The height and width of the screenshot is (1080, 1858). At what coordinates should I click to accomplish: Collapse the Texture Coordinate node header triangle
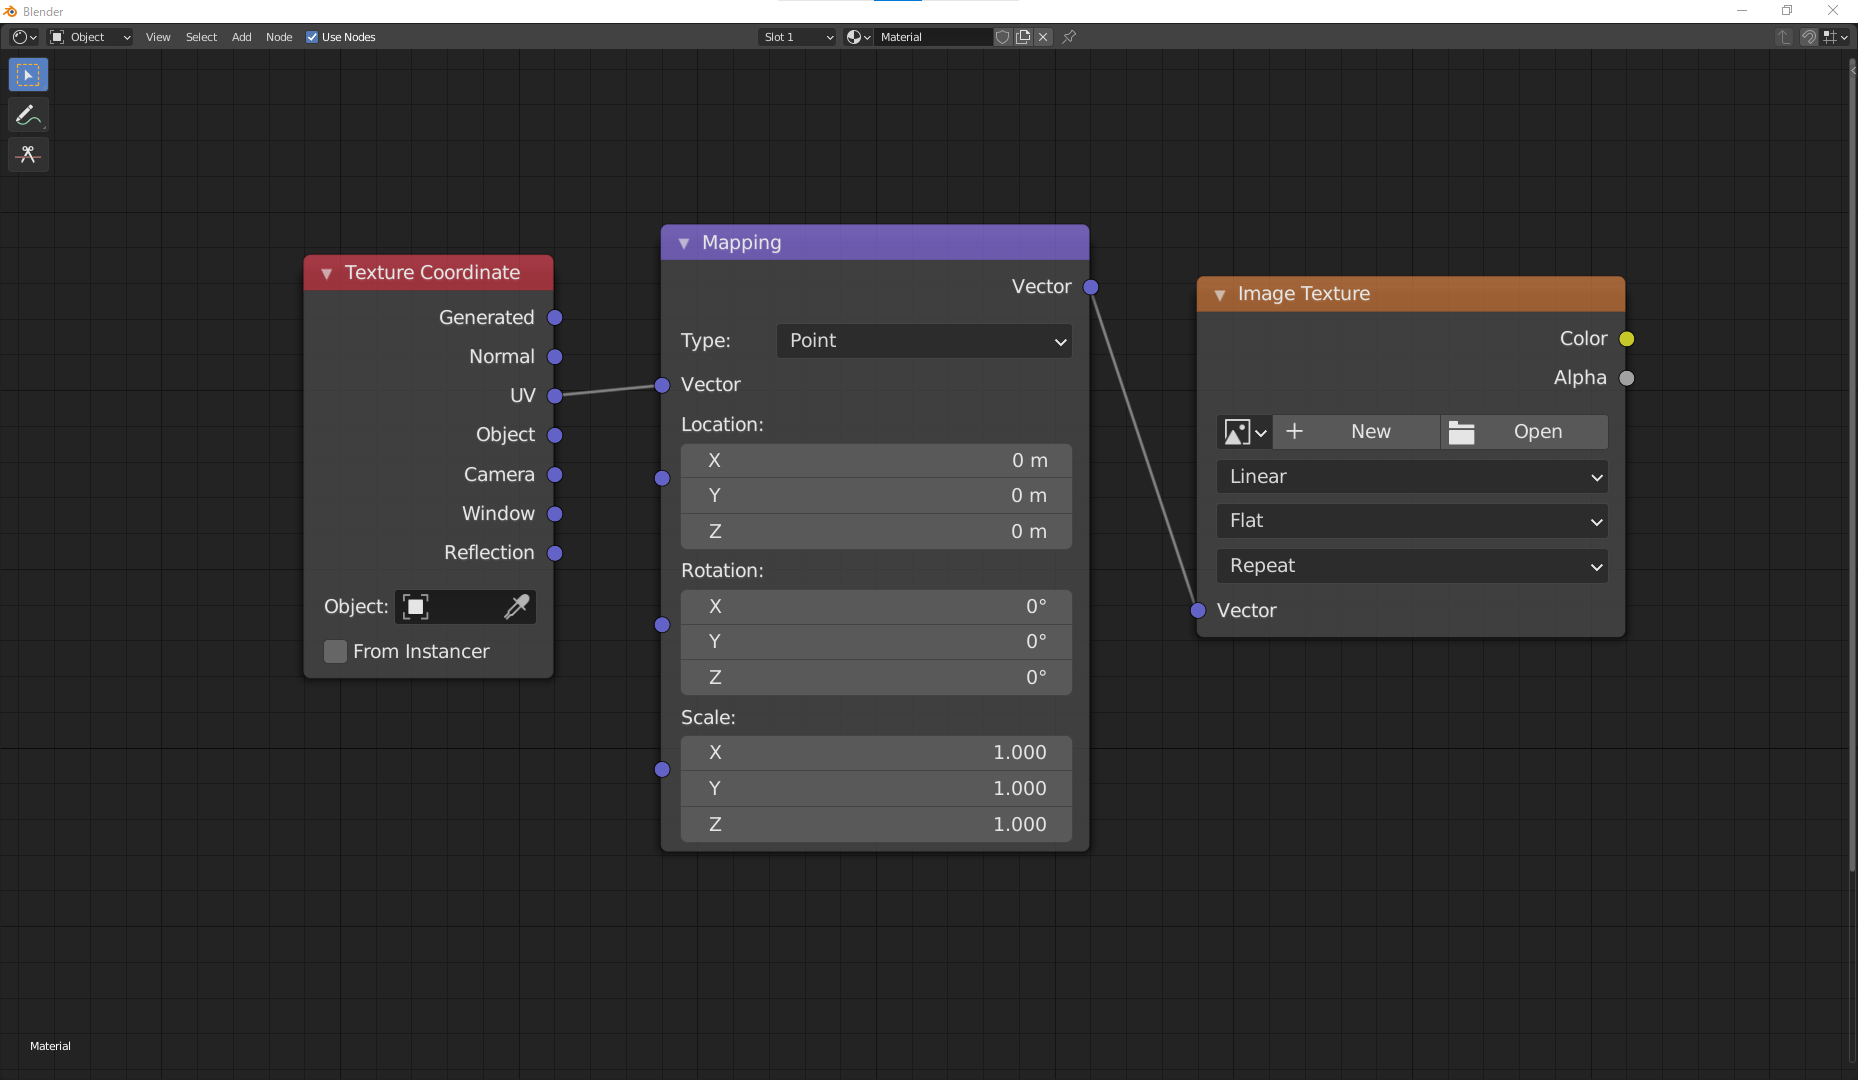click(x=326, y=272)
